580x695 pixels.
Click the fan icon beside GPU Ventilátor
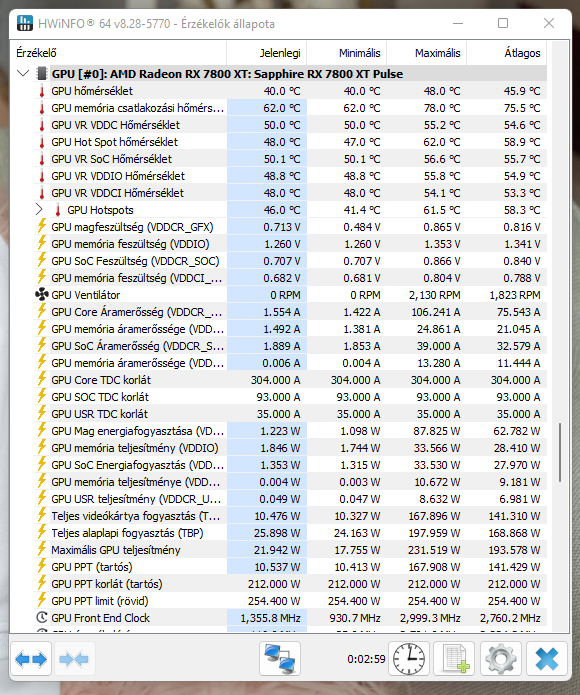(x=42, y=295)
